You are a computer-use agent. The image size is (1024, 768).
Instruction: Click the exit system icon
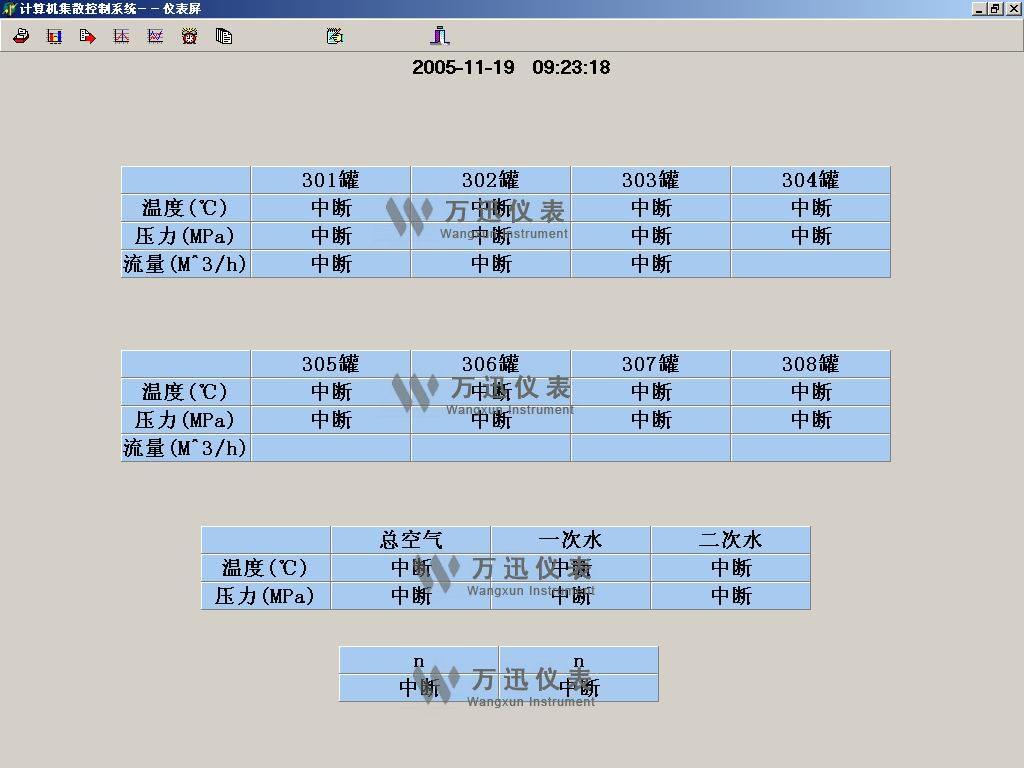click(438, 36)
